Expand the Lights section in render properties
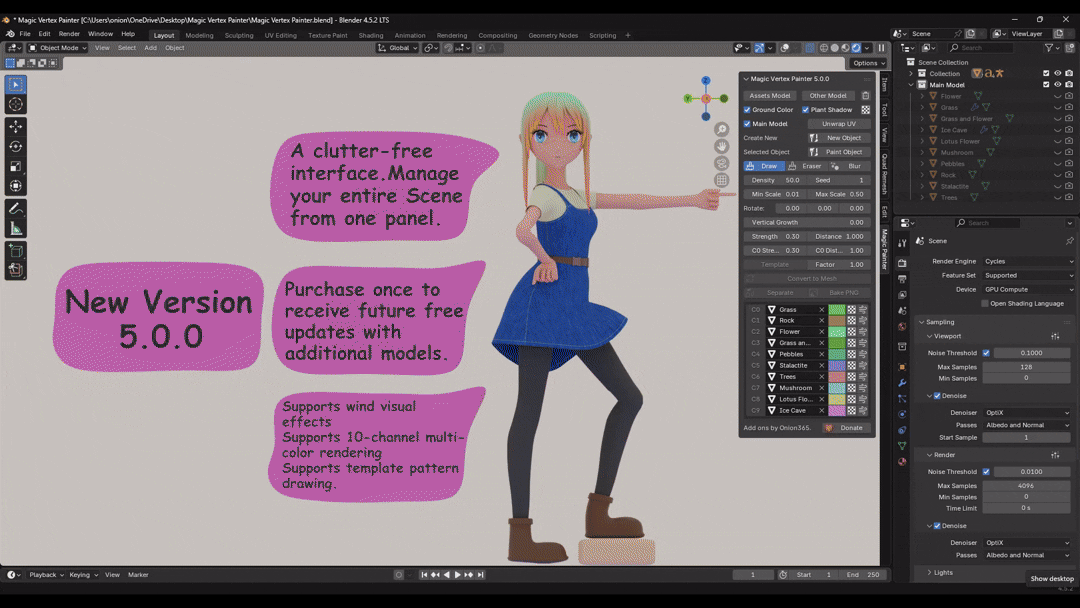Image resolution: width=1080 pixels, height=608 pixels. [x=942, y=572]
